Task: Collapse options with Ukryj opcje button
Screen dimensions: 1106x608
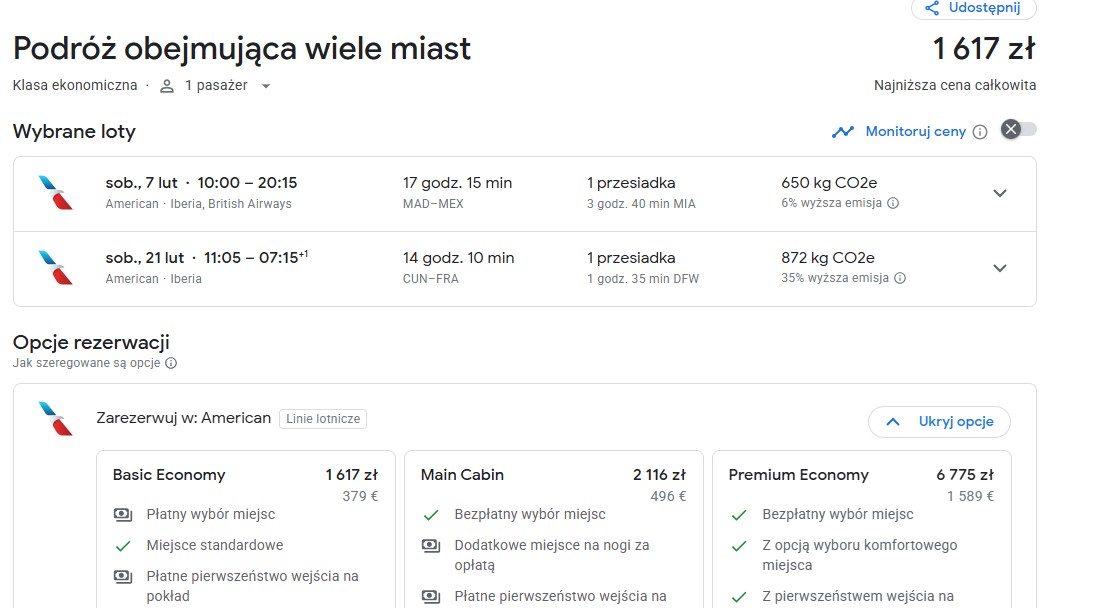Action: (x=940, y=422)
